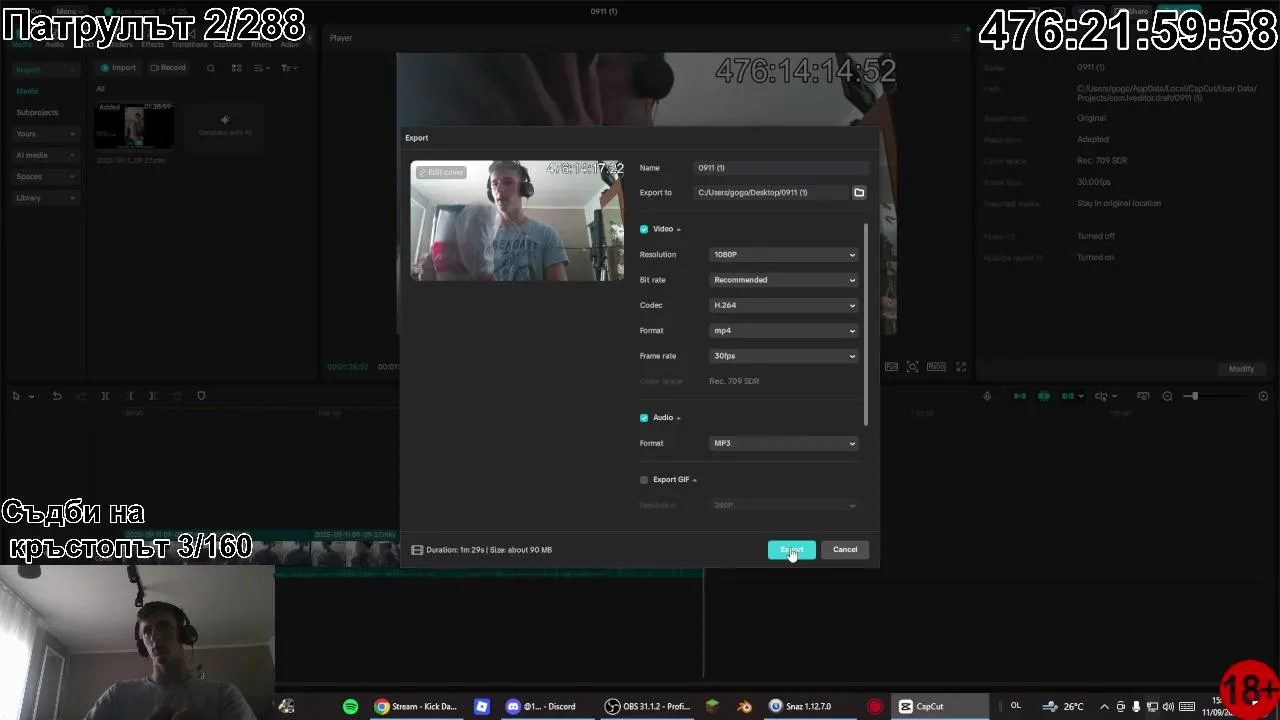Image resolution: width=1280 pixels, height=720 pixels.
Task: Click Edit cover on export thumbnail
Action: click(x=441, y=172)
